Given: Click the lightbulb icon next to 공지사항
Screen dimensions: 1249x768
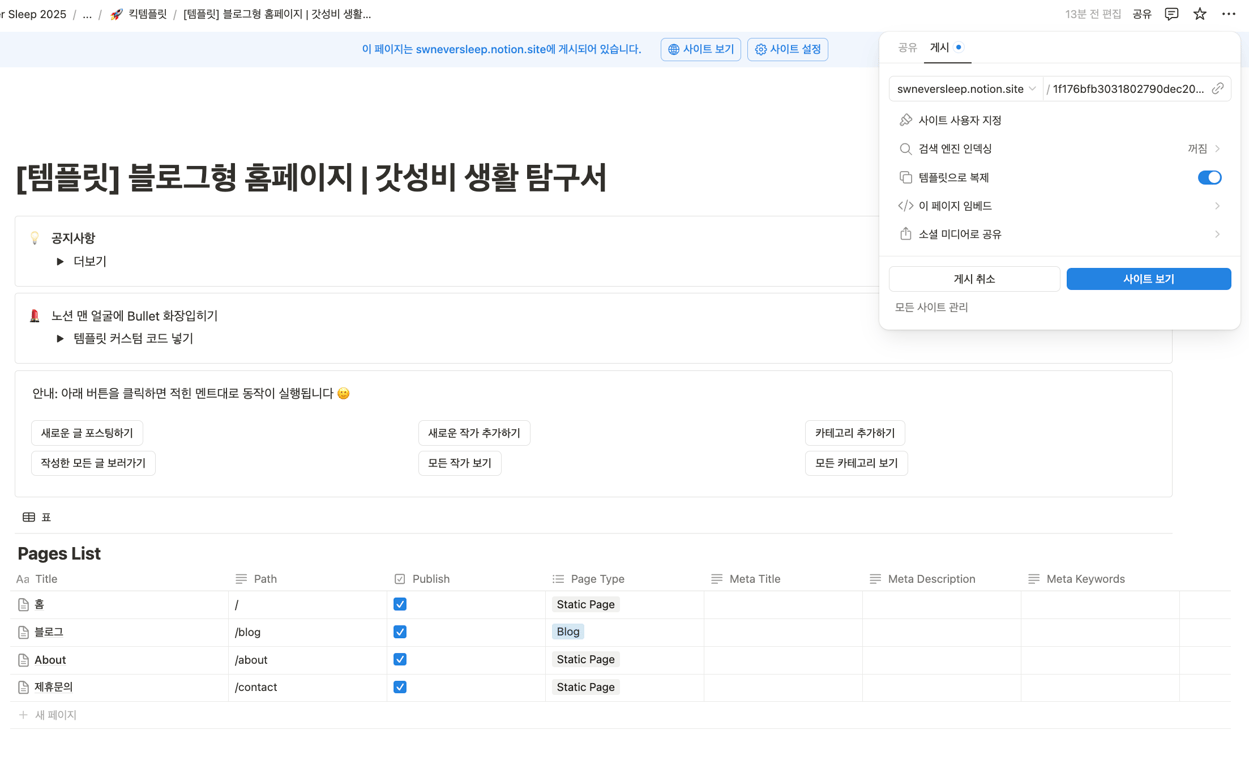Looking at the screenshot, I should point(35,238).
